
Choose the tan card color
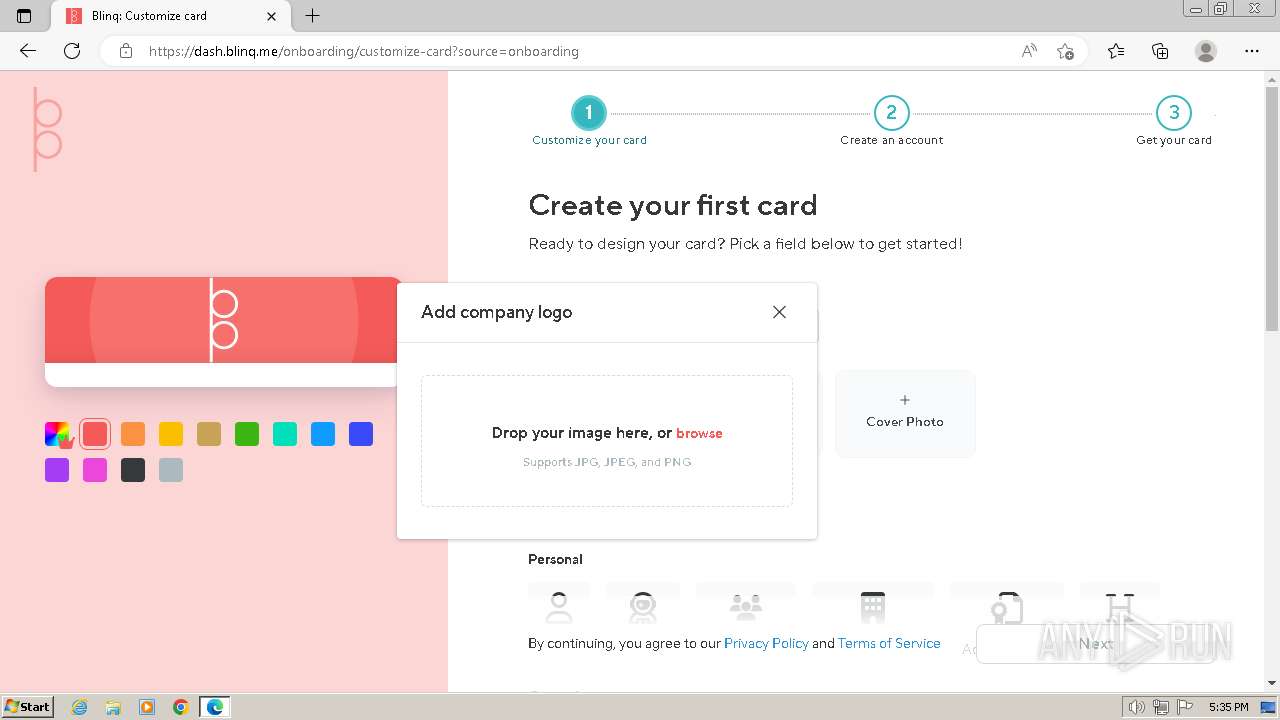tap(209, 434)
